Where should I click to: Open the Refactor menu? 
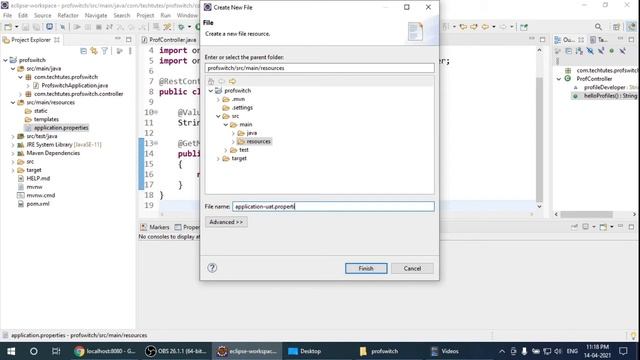coord(68,15)
